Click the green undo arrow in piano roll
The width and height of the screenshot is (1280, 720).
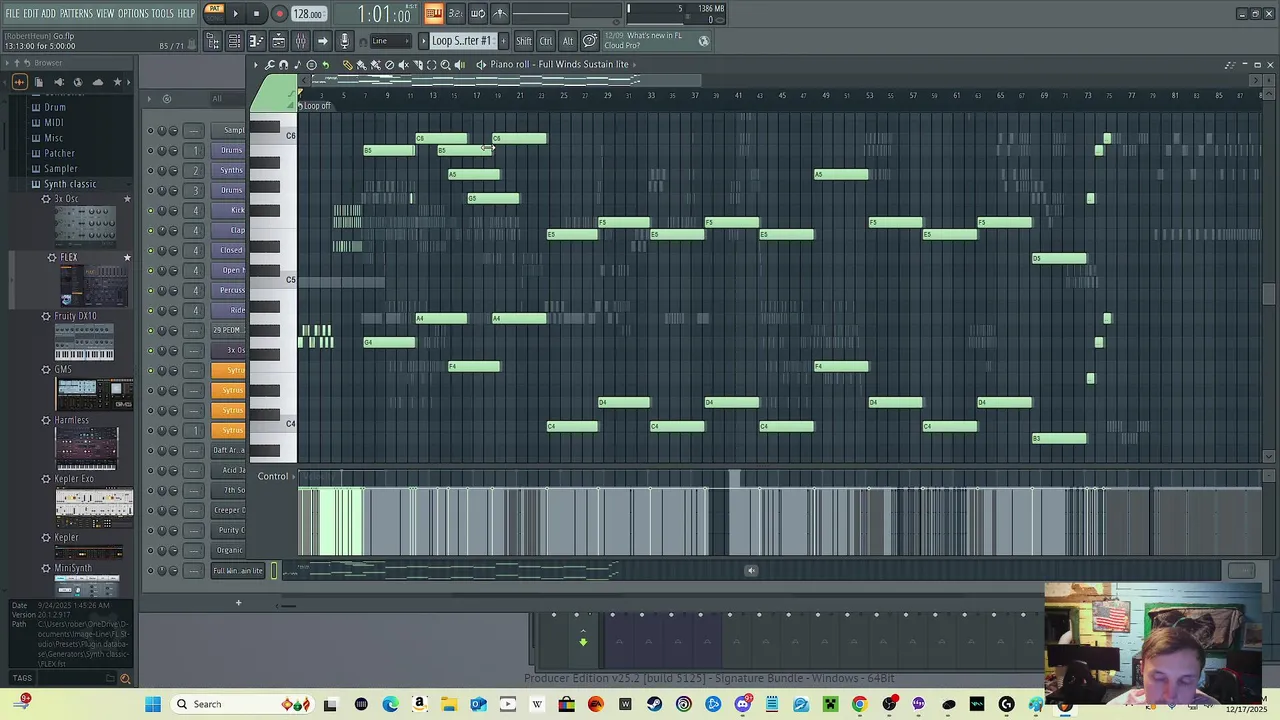click(x=325, y=64)
